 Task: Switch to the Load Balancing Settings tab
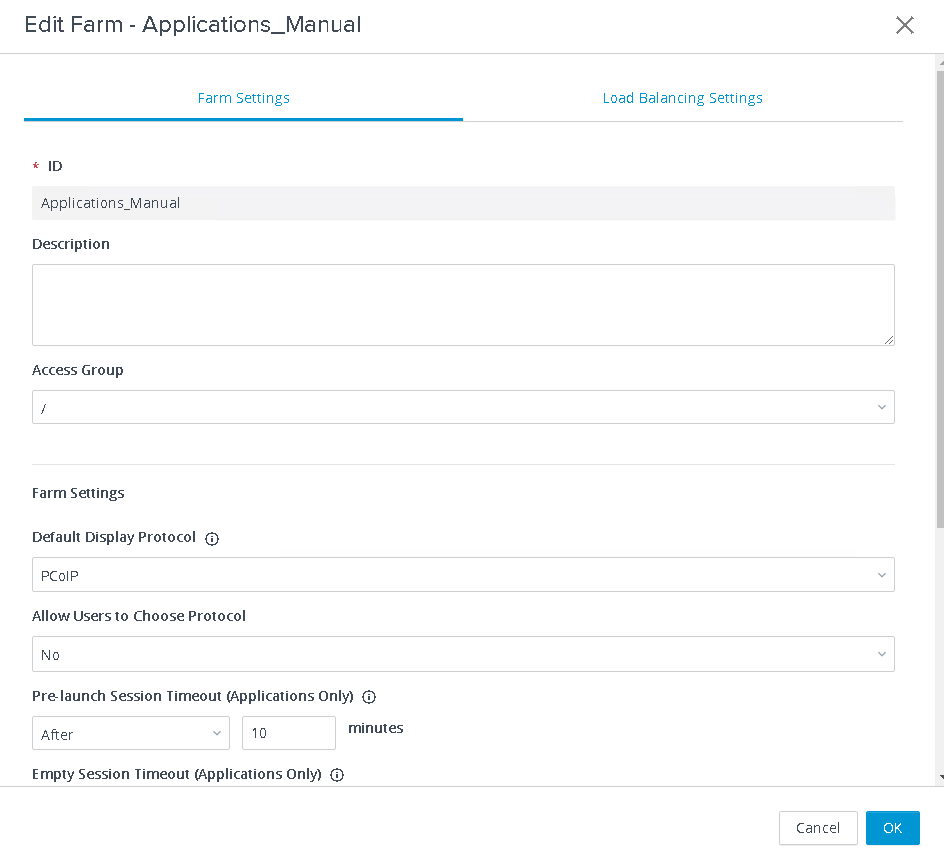(x=683, y=98)
